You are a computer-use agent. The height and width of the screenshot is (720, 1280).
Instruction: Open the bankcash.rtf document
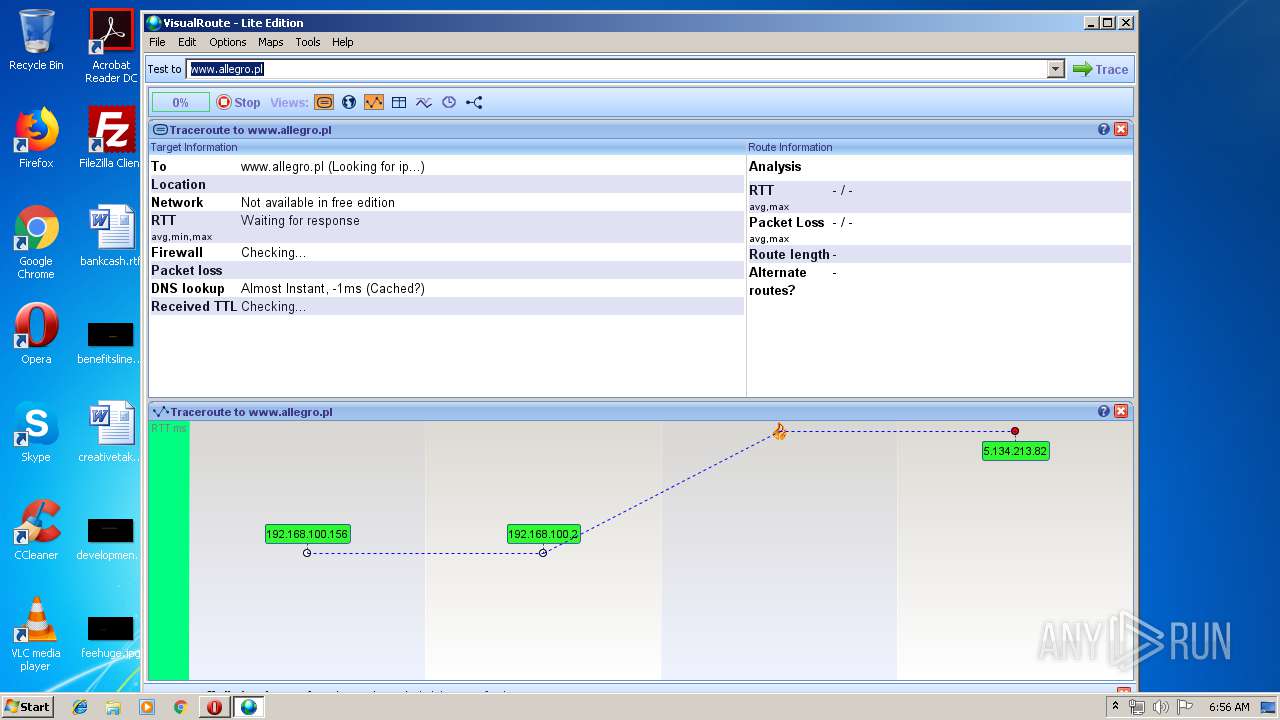[111, 236]
